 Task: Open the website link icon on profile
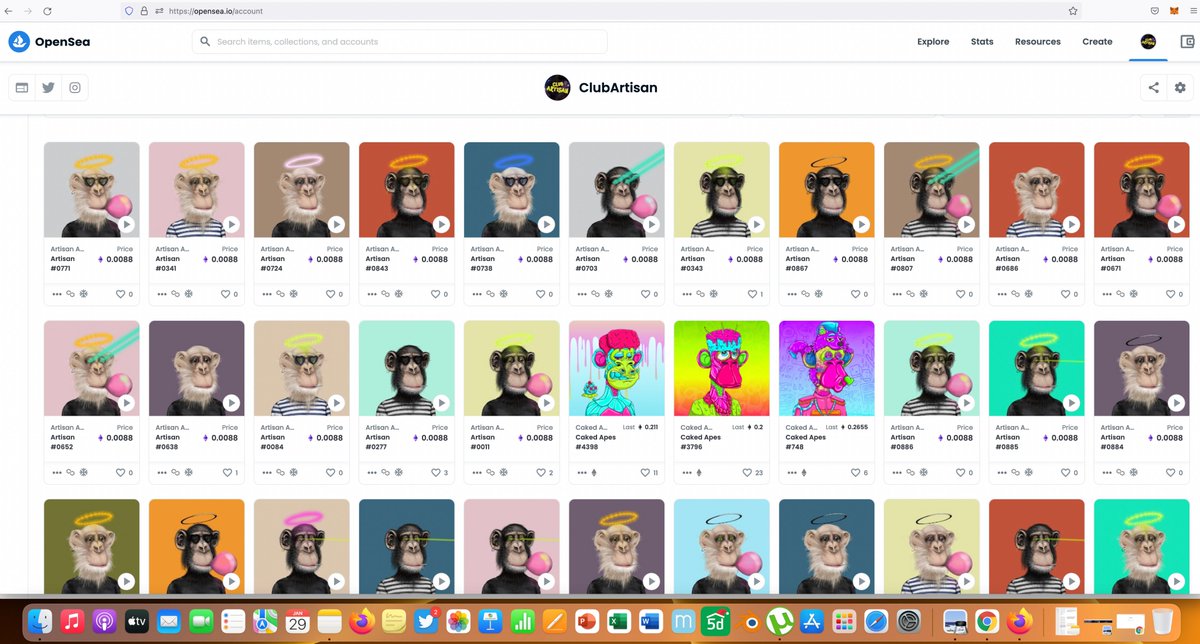coord(22,88)
